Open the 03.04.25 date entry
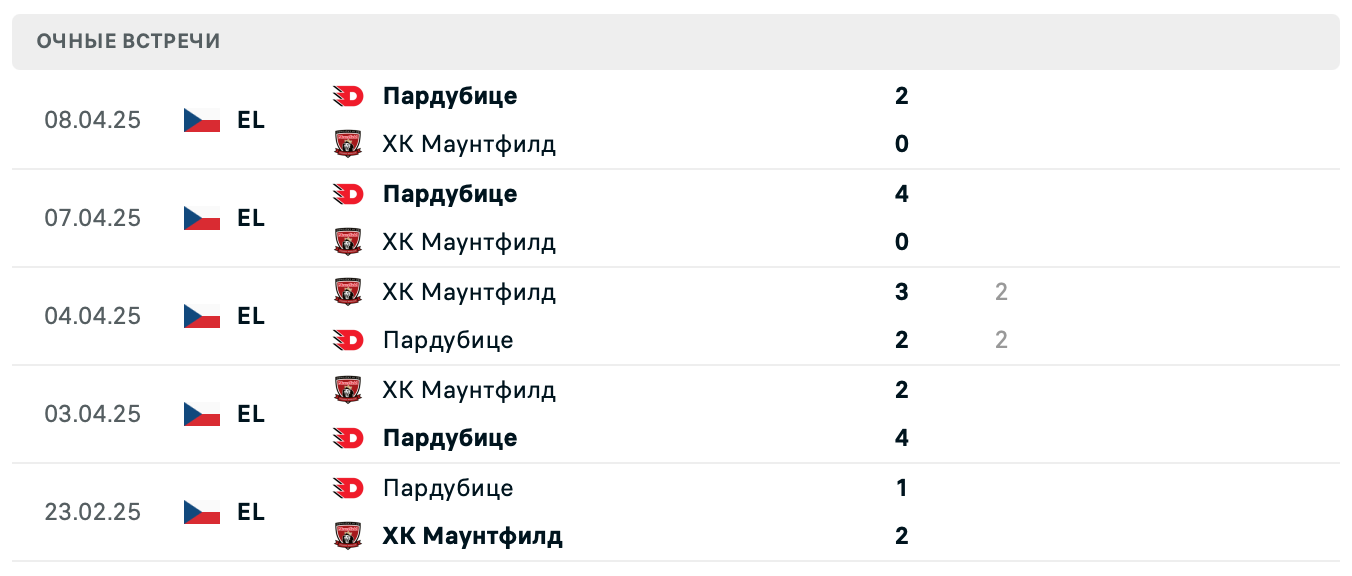Image resolution: width=1352 pixels, height=576 pixels. point(92,414)
